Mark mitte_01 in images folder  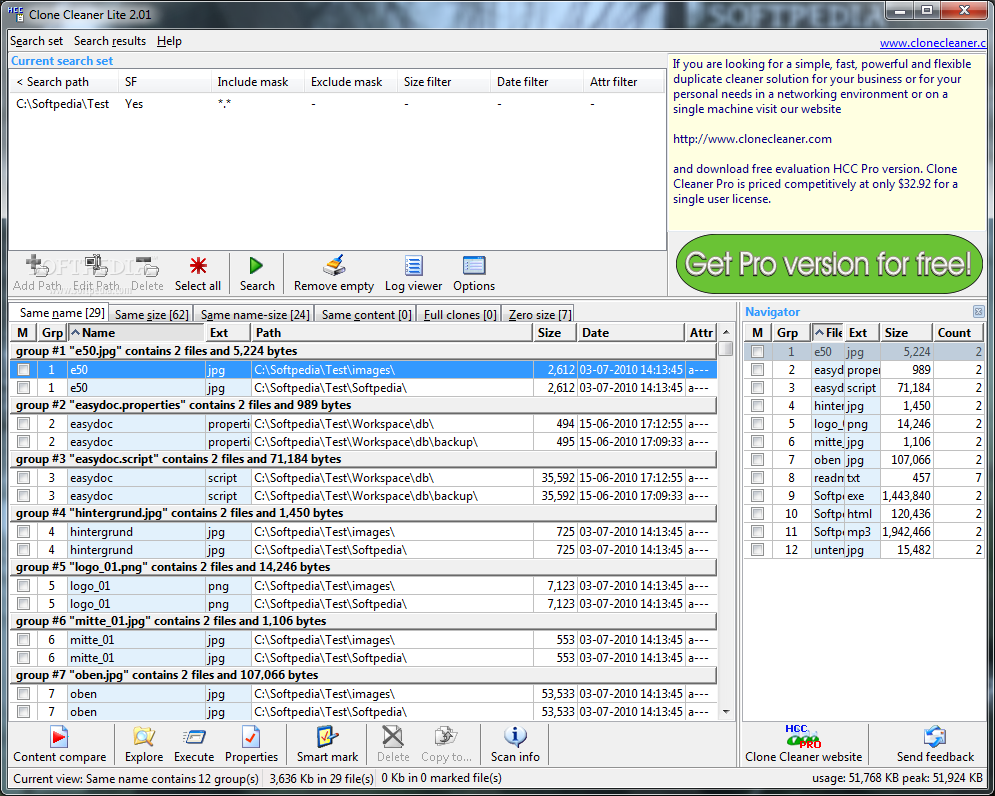tap(23, 640)
